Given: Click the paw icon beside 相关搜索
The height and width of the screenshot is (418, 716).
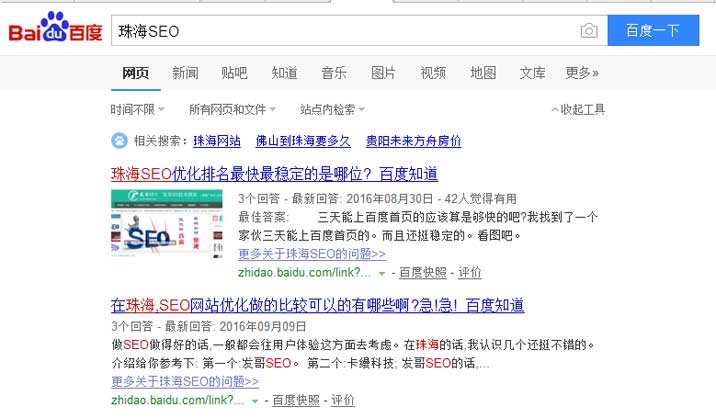Looking at the screenshot, I should click(x=119, y=140).
